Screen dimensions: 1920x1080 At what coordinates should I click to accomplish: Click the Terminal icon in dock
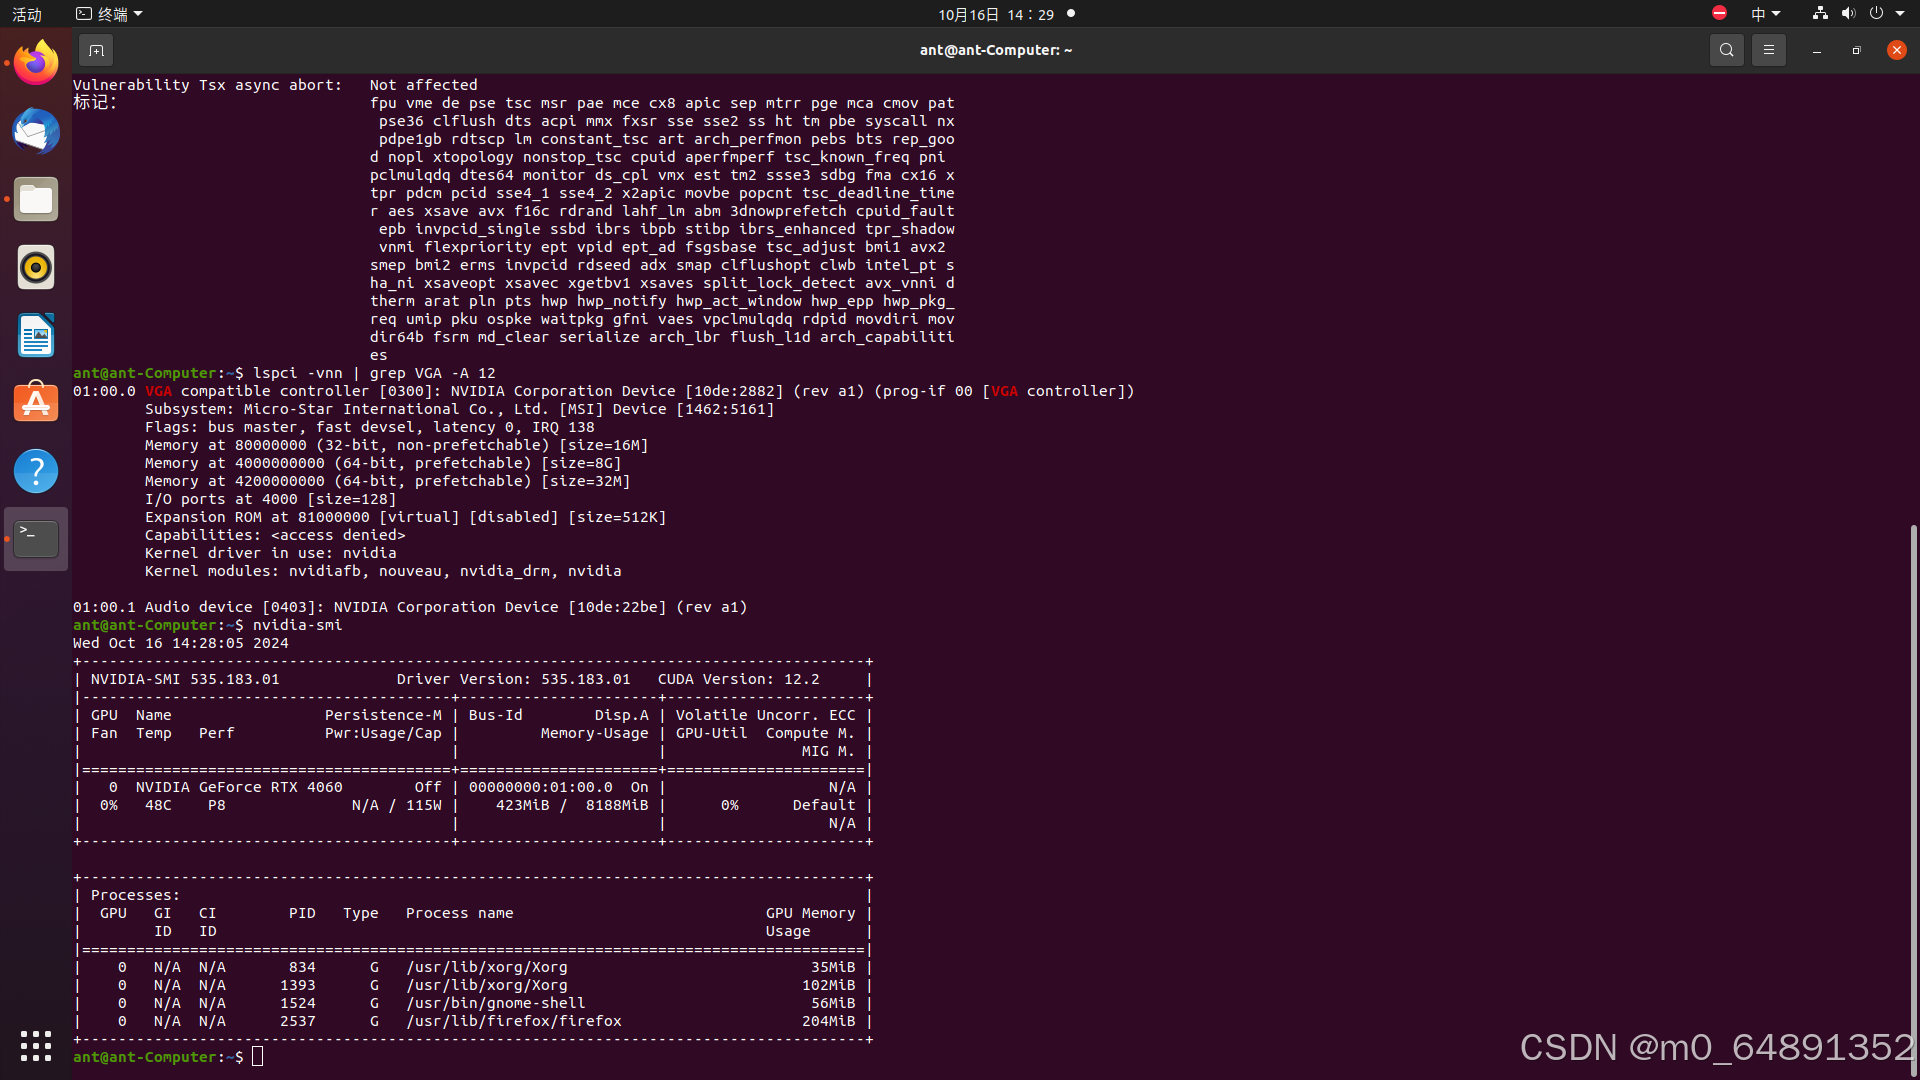[36, 539]
